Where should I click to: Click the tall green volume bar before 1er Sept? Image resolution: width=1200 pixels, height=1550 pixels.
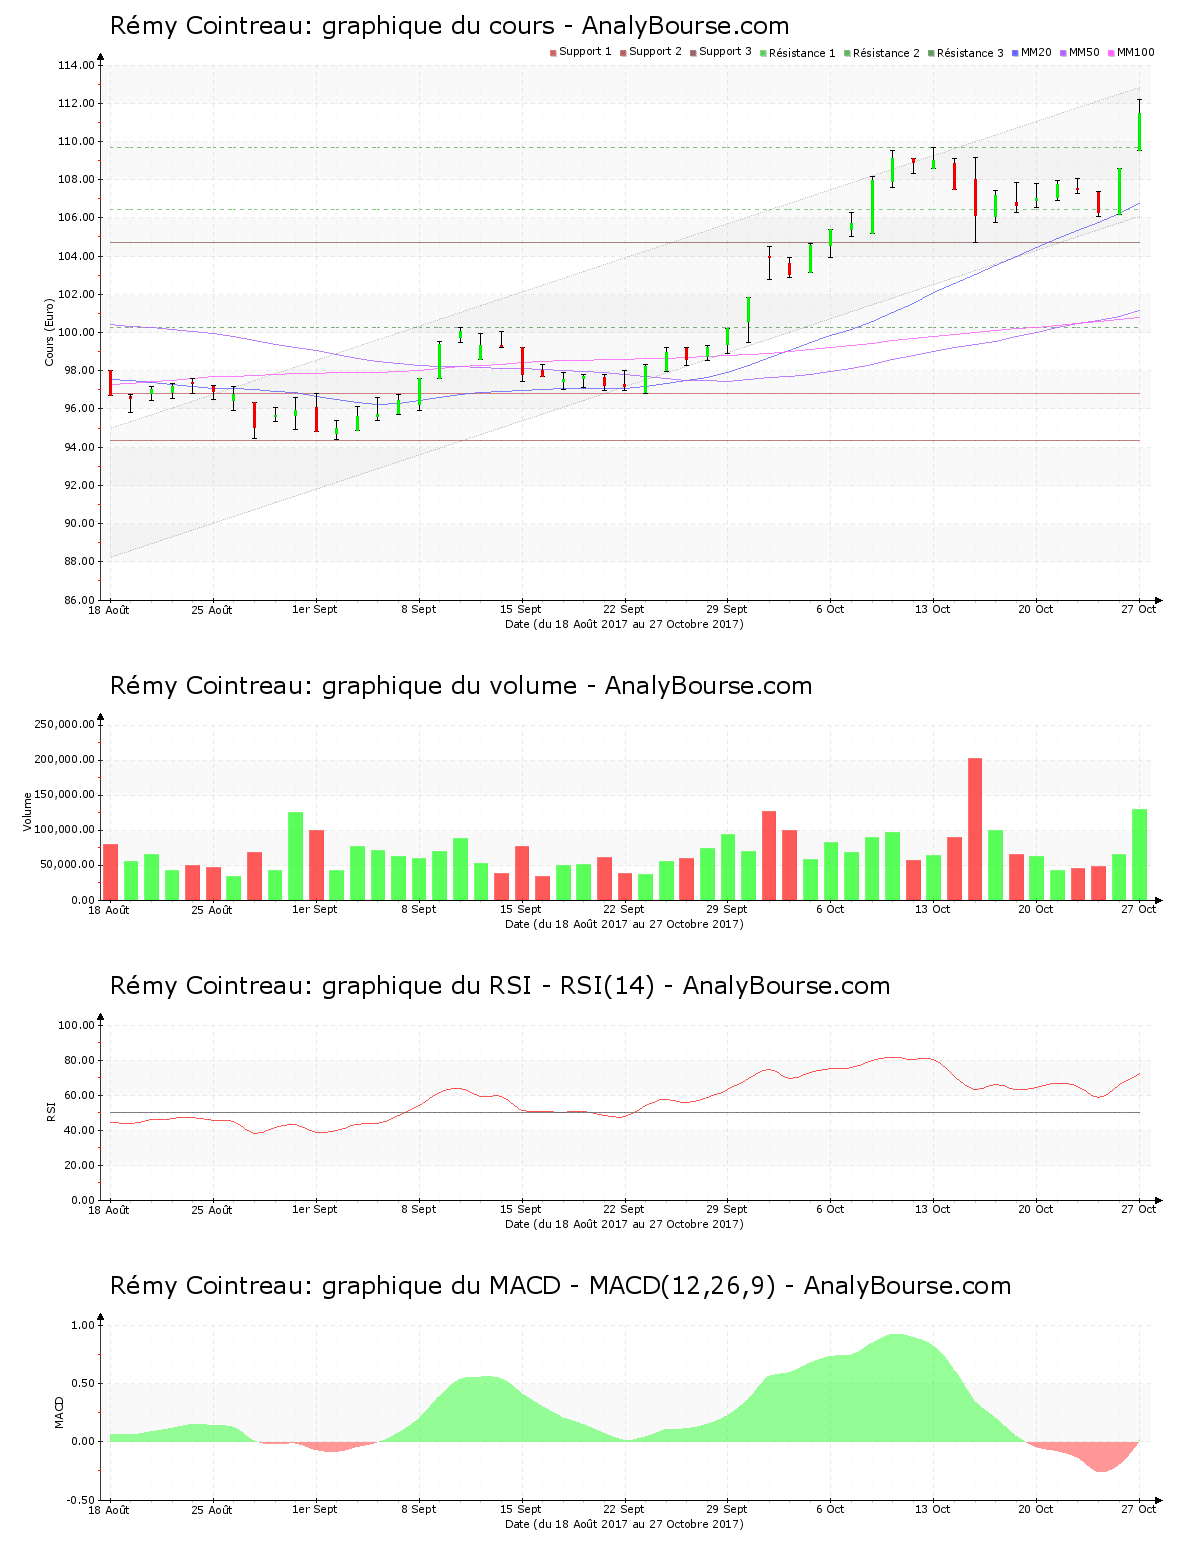(x=296, y=856)
